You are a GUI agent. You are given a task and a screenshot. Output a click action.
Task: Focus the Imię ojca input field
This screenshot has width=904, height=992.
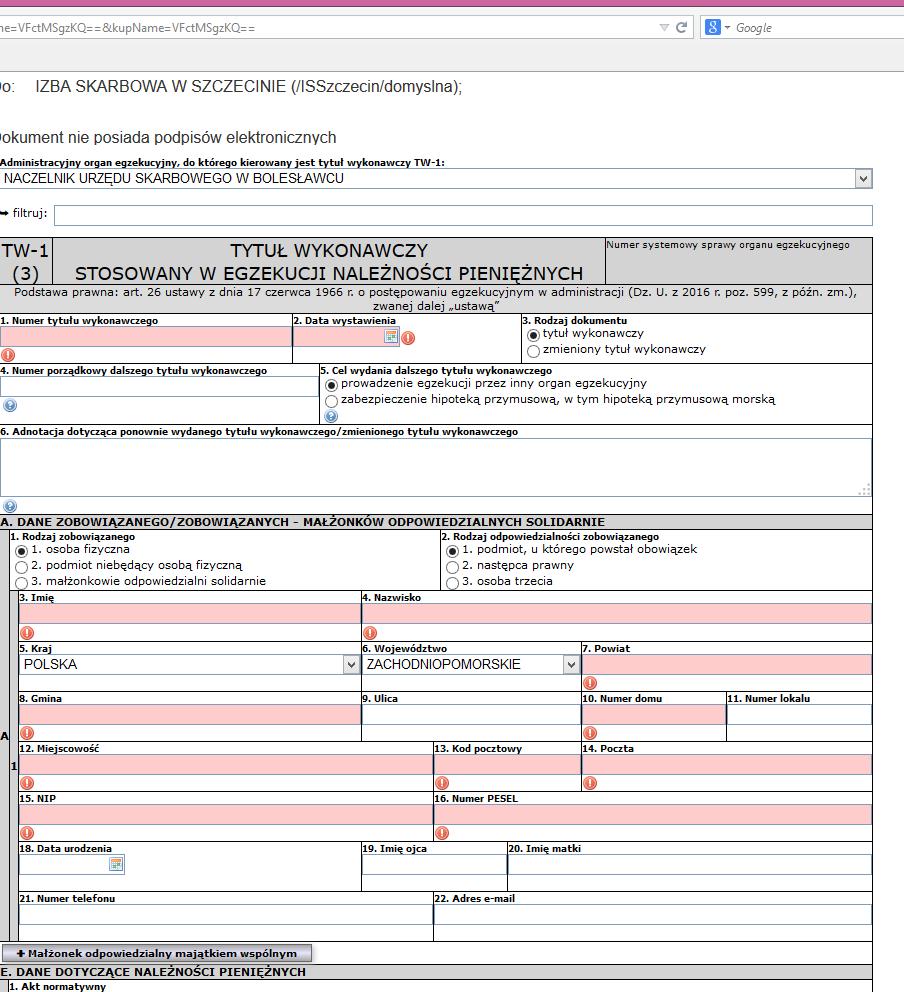[x=434, y=864]
